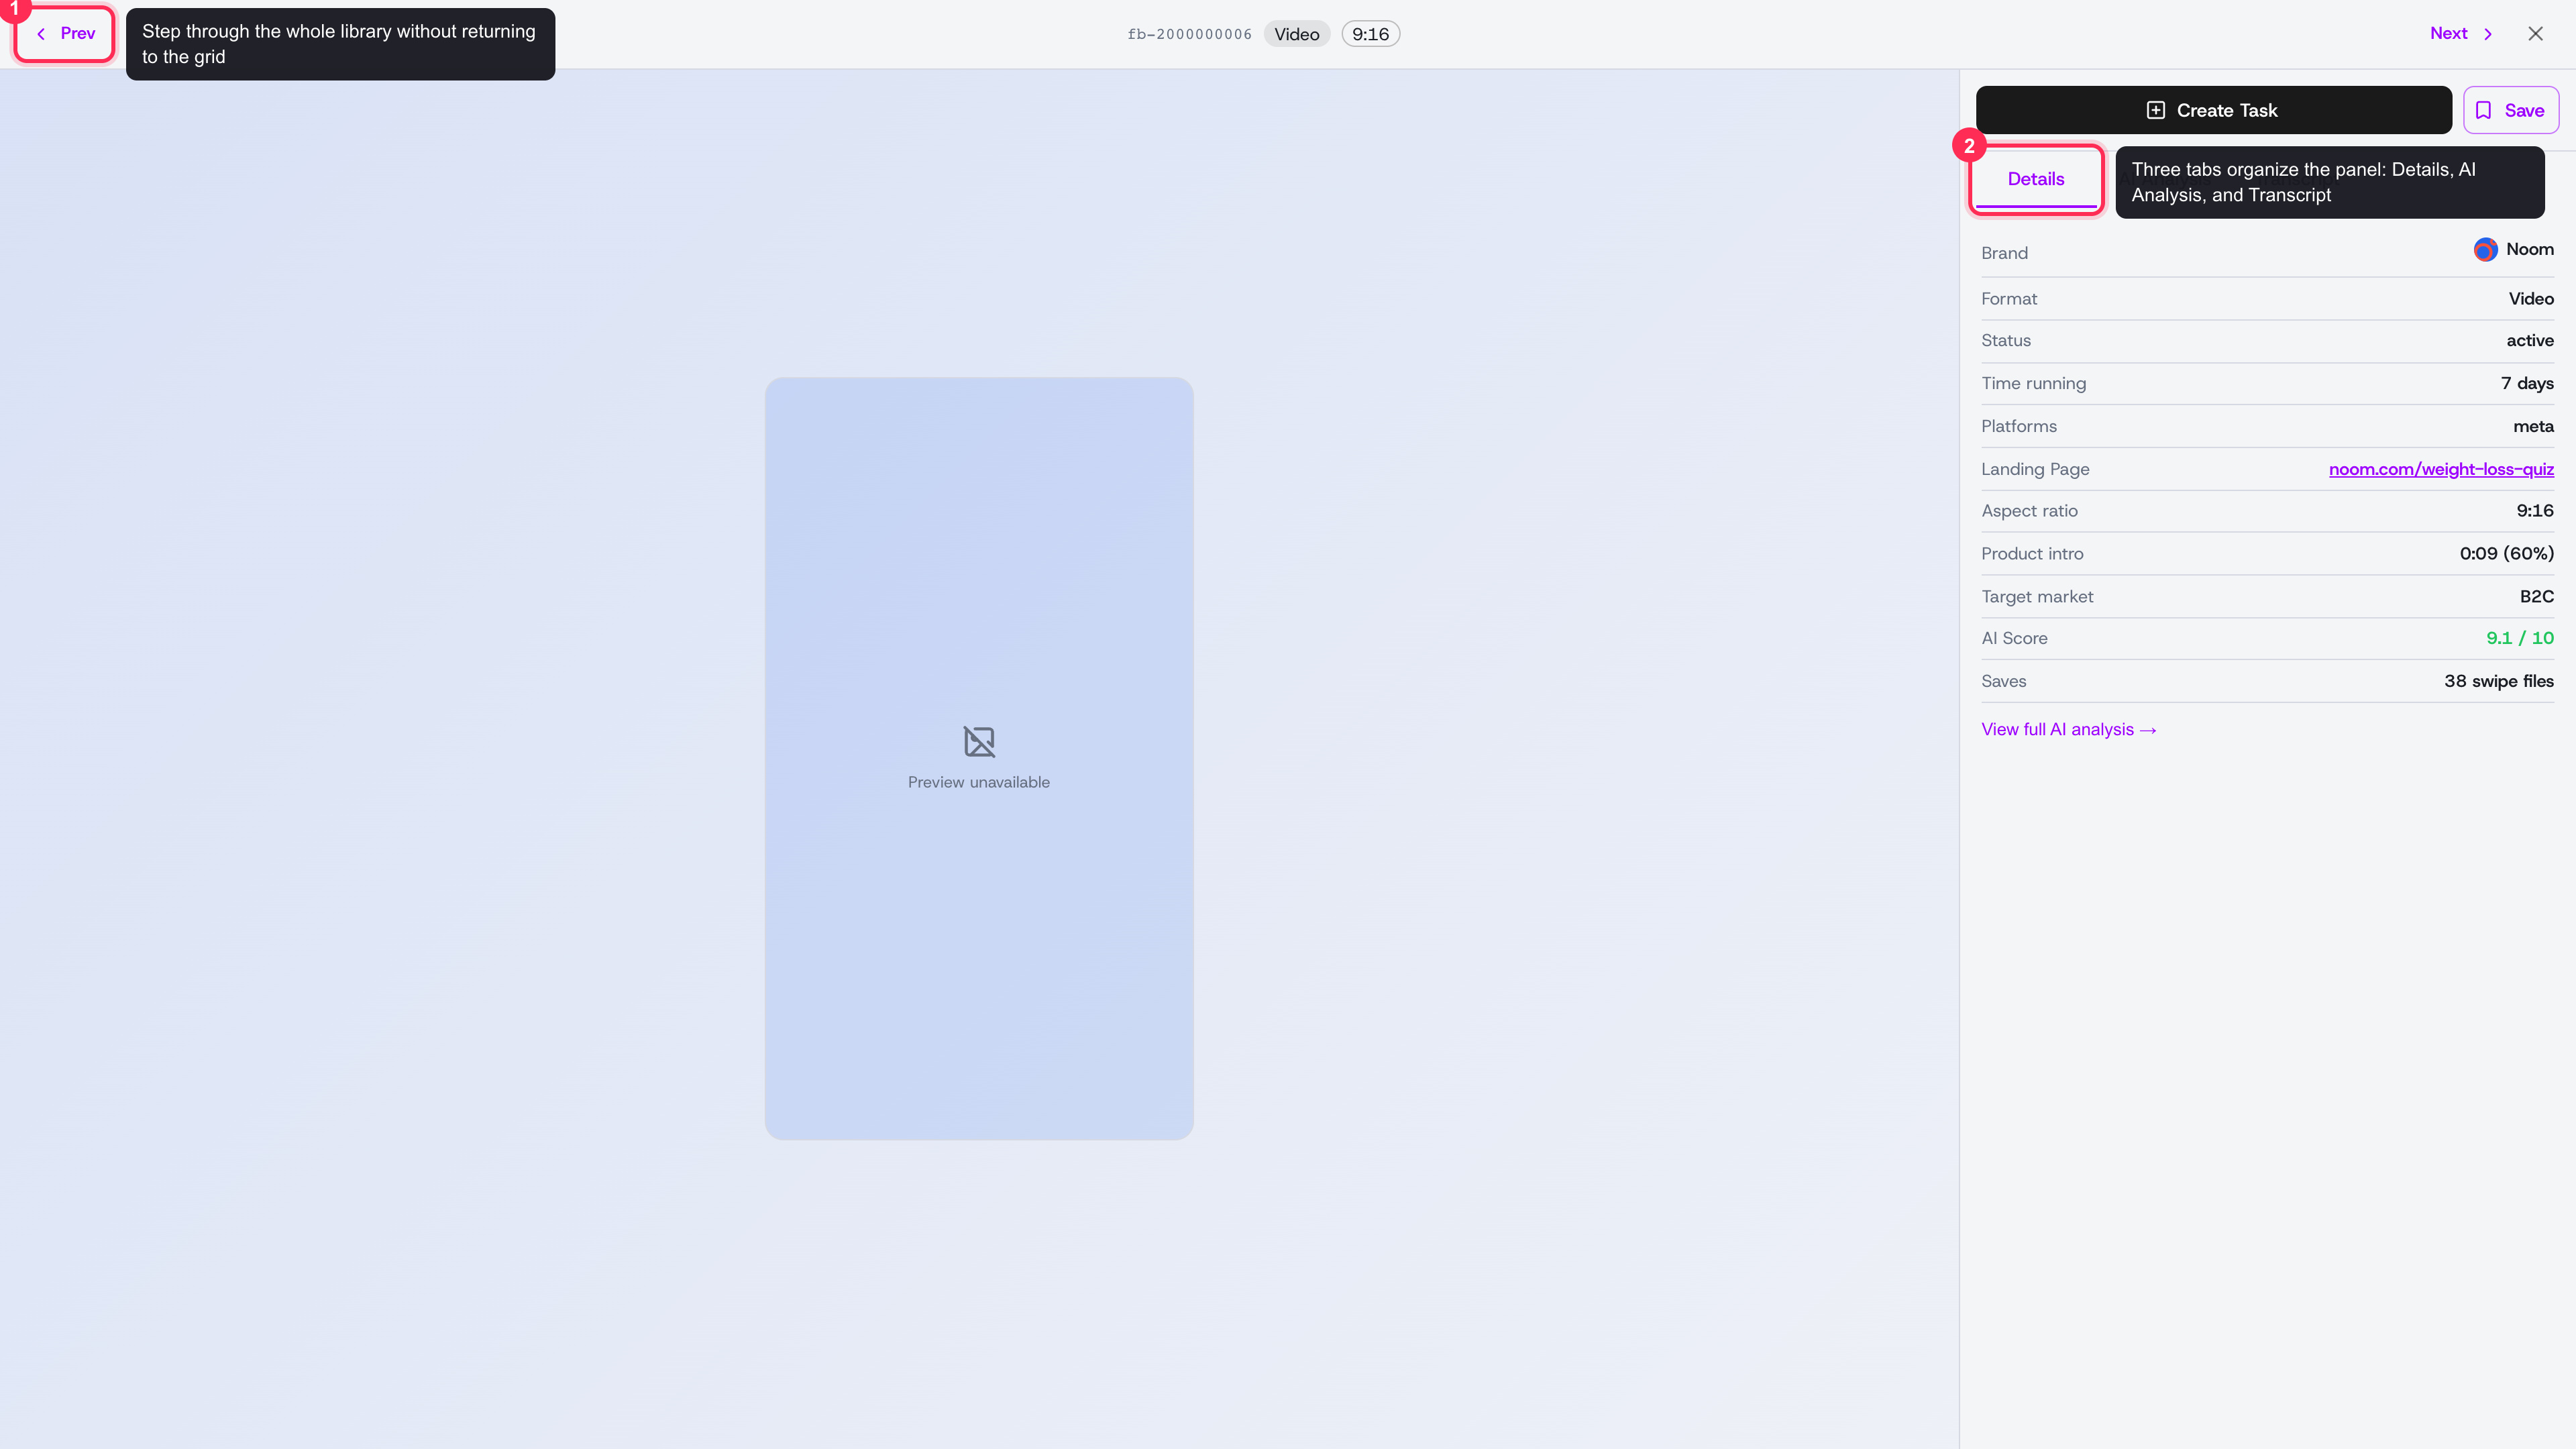Viewport: 2576px width, 1449px height.
Task: Click the Aspect ratio value 9:16 in details
Action: click(2534, 511)
